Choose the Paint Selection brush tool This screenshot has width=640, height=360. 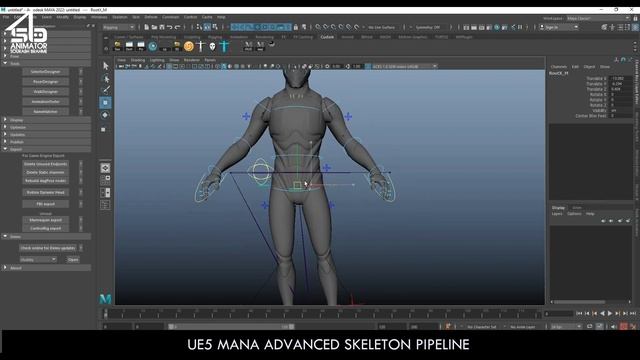click(105, 90)
